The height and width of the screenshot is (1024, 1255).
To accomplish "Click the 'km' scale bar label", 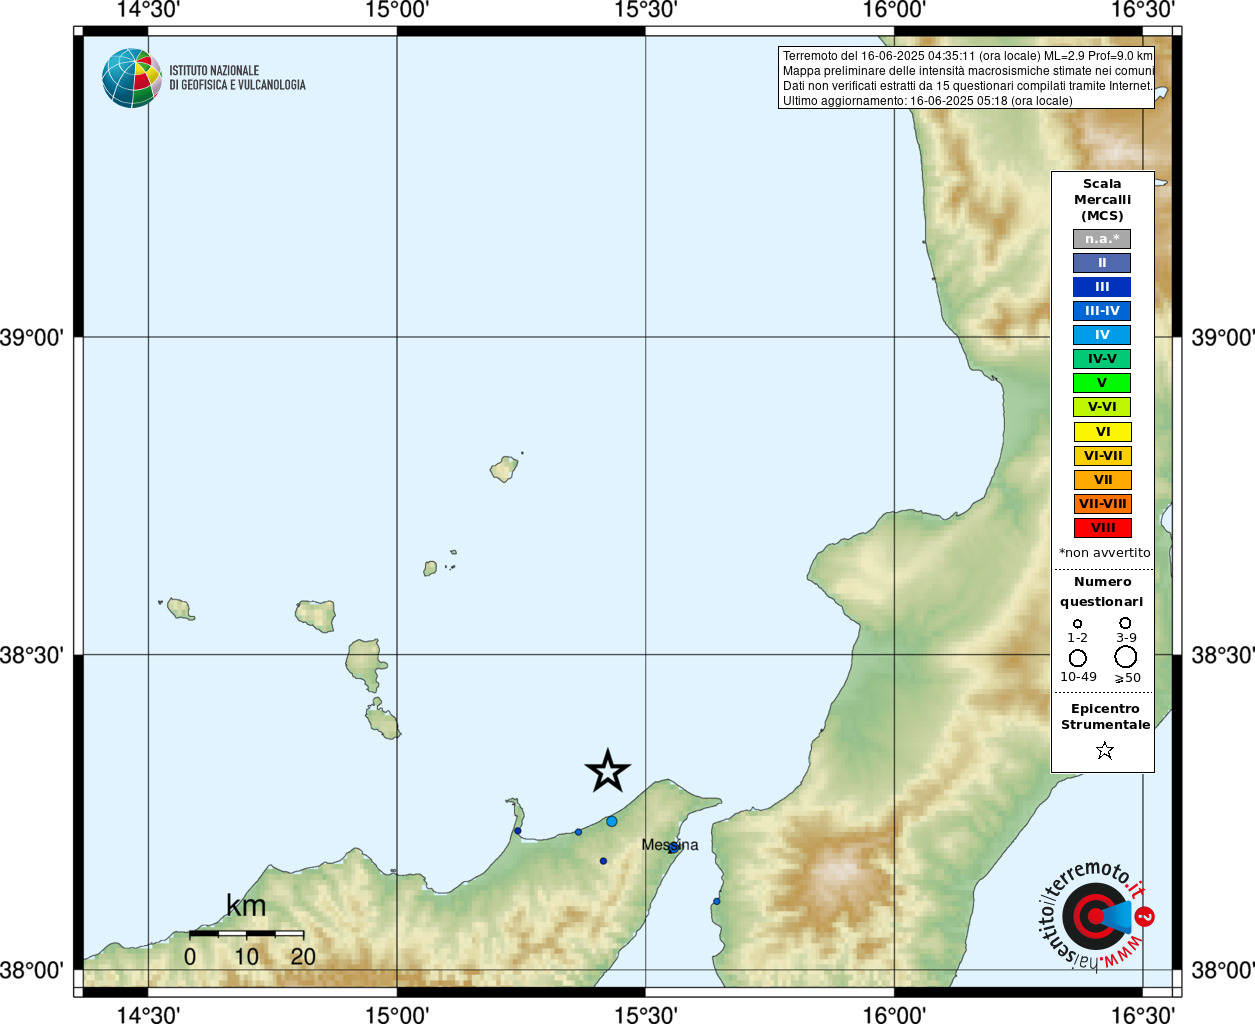I will 246,906.
